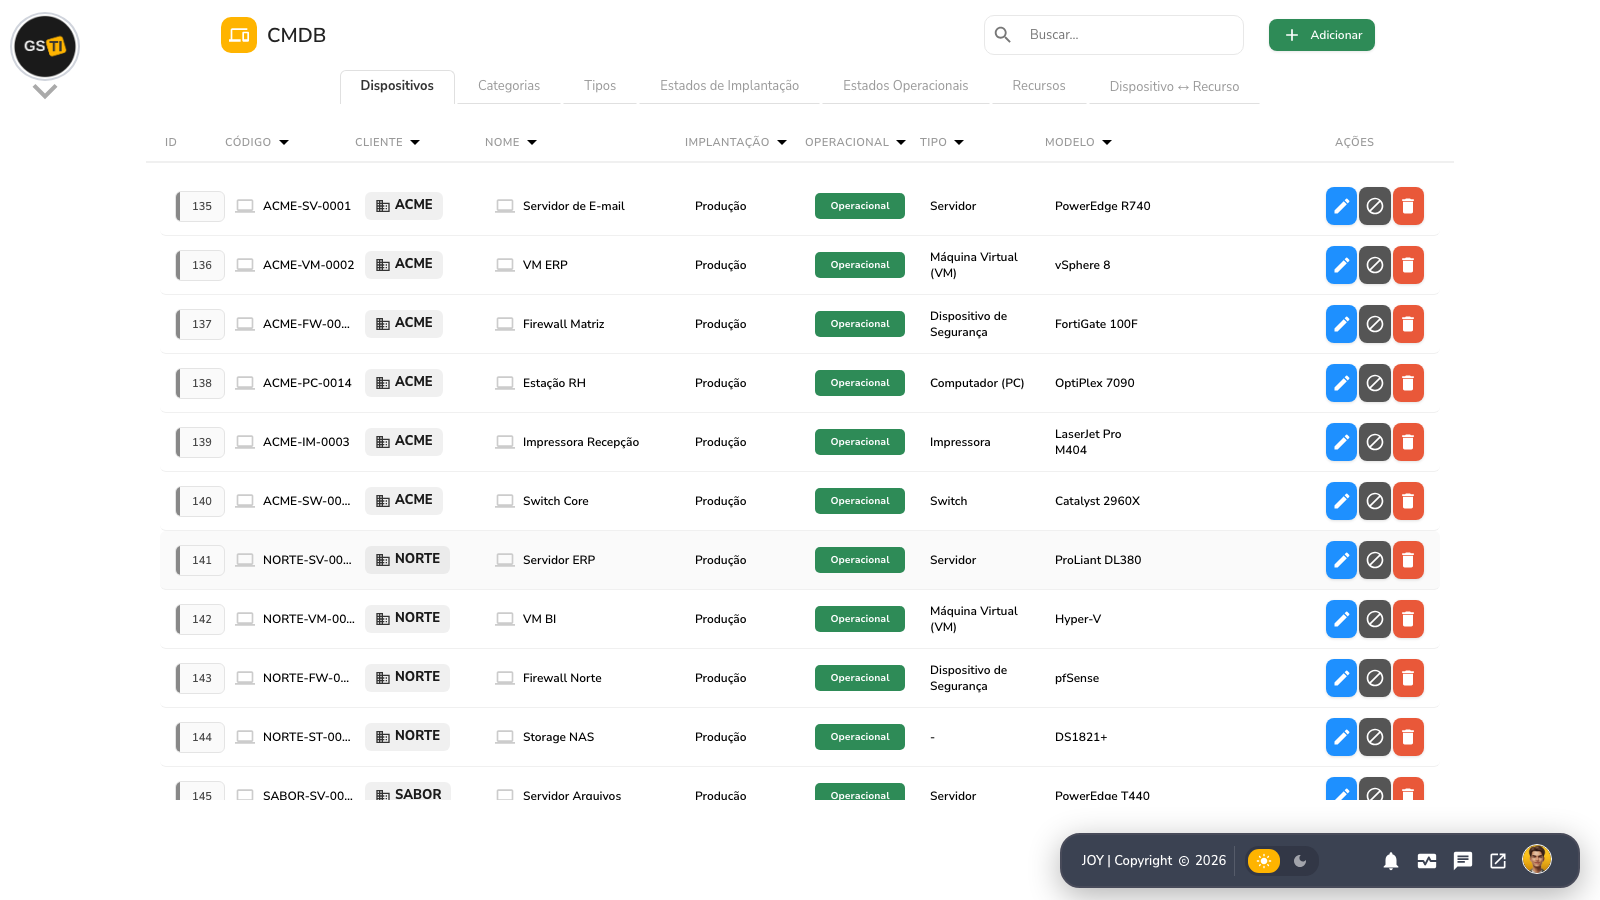Select code ACME-IM-0003
The height and width of the screenshot is (900, 1600).
(306, 442)
